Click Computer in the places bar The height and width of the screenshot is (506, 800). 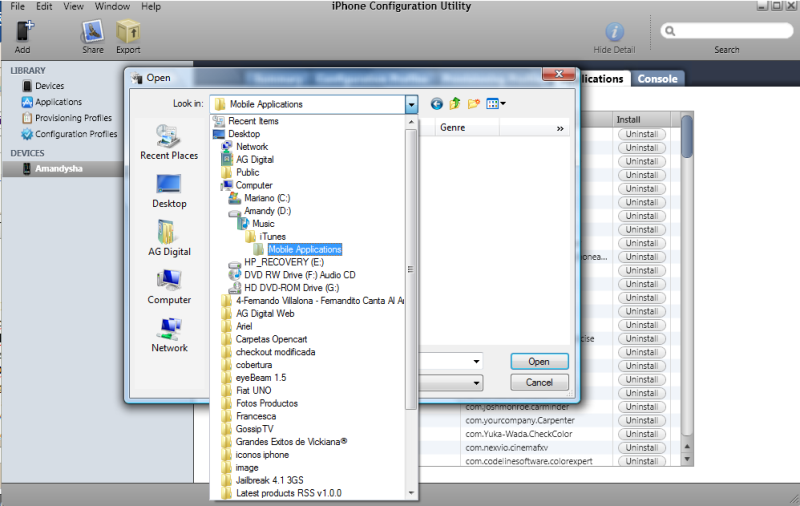[x=169, y=287]
